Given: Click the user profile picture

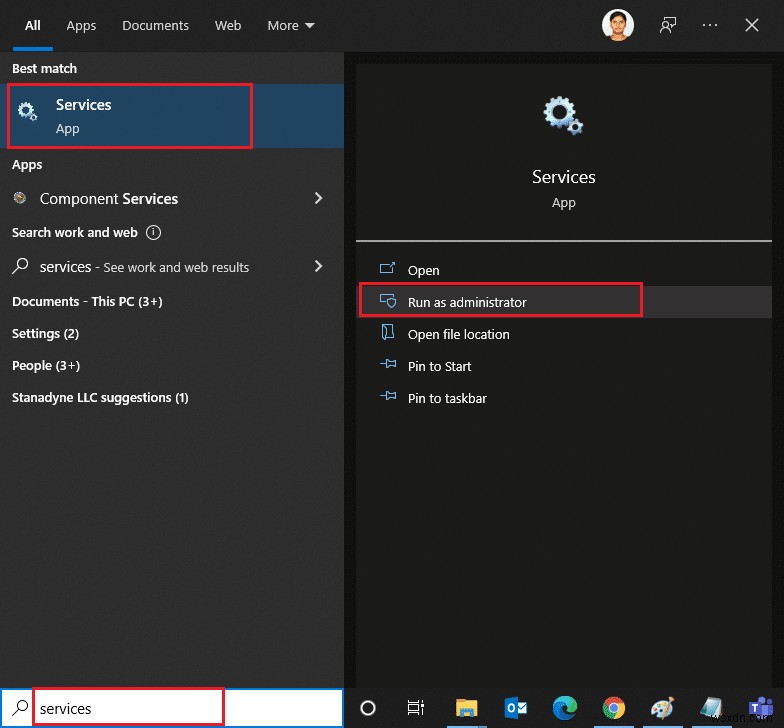Looking at the screenshot, I should click(617, 26).
